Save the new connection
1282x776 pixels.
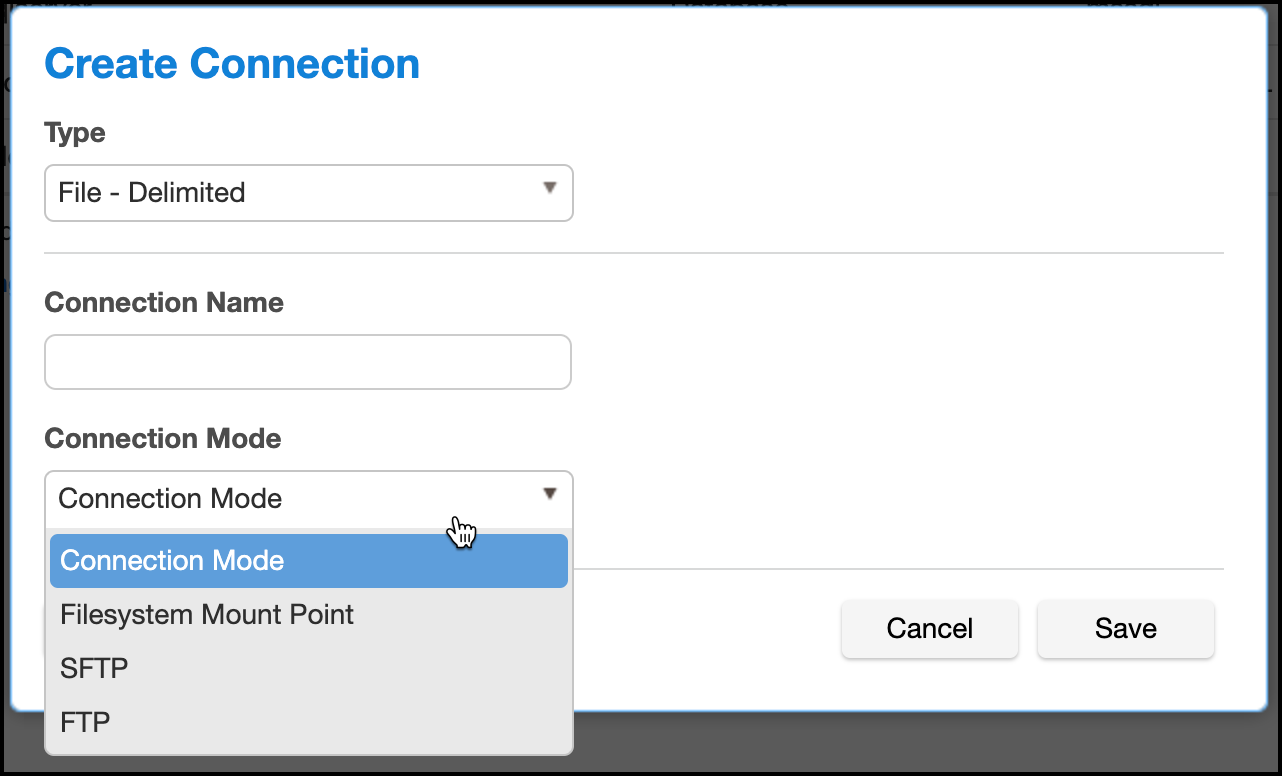pos(1125,629)
